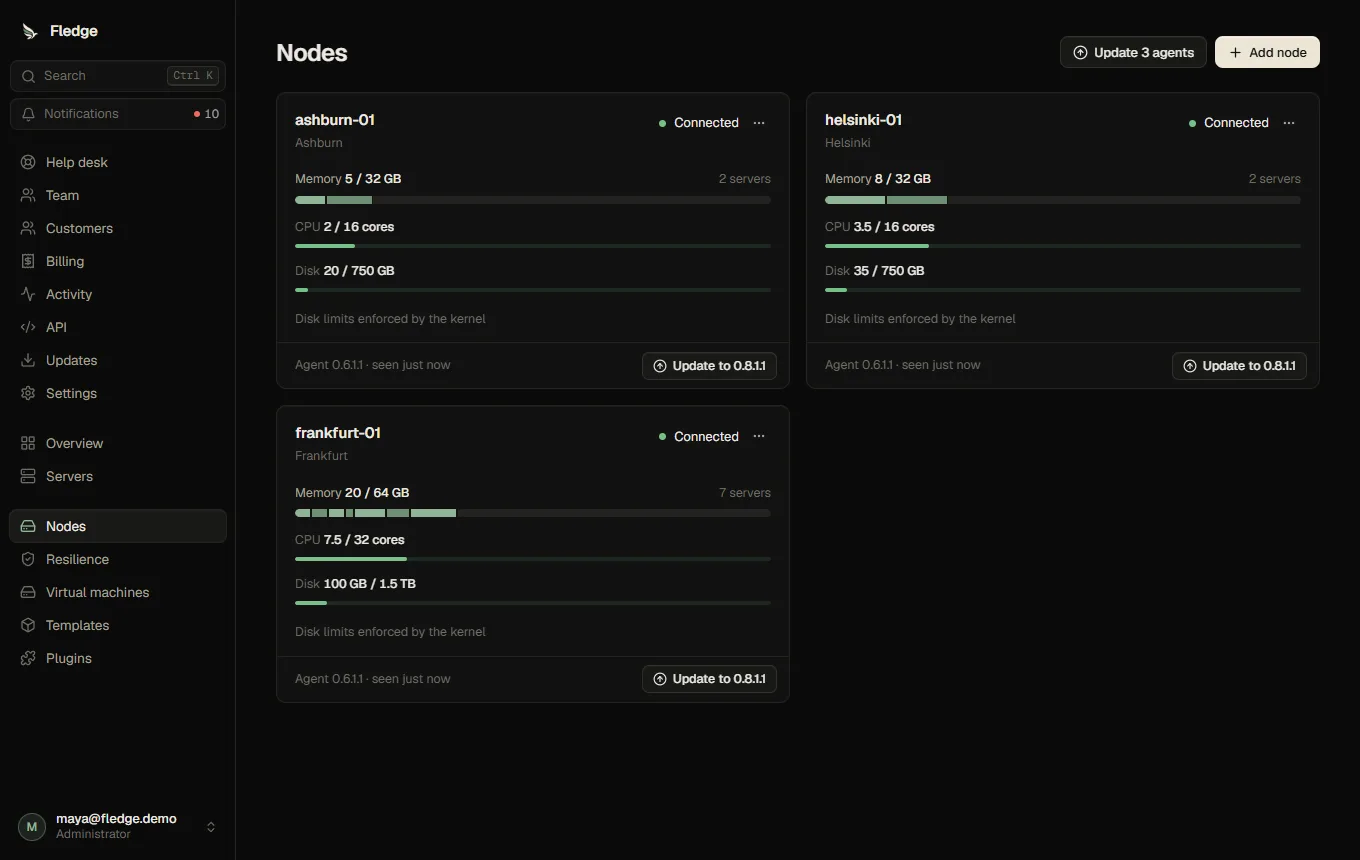Click the Servers stack icon

pyautogui.click(x=28, y=476)
